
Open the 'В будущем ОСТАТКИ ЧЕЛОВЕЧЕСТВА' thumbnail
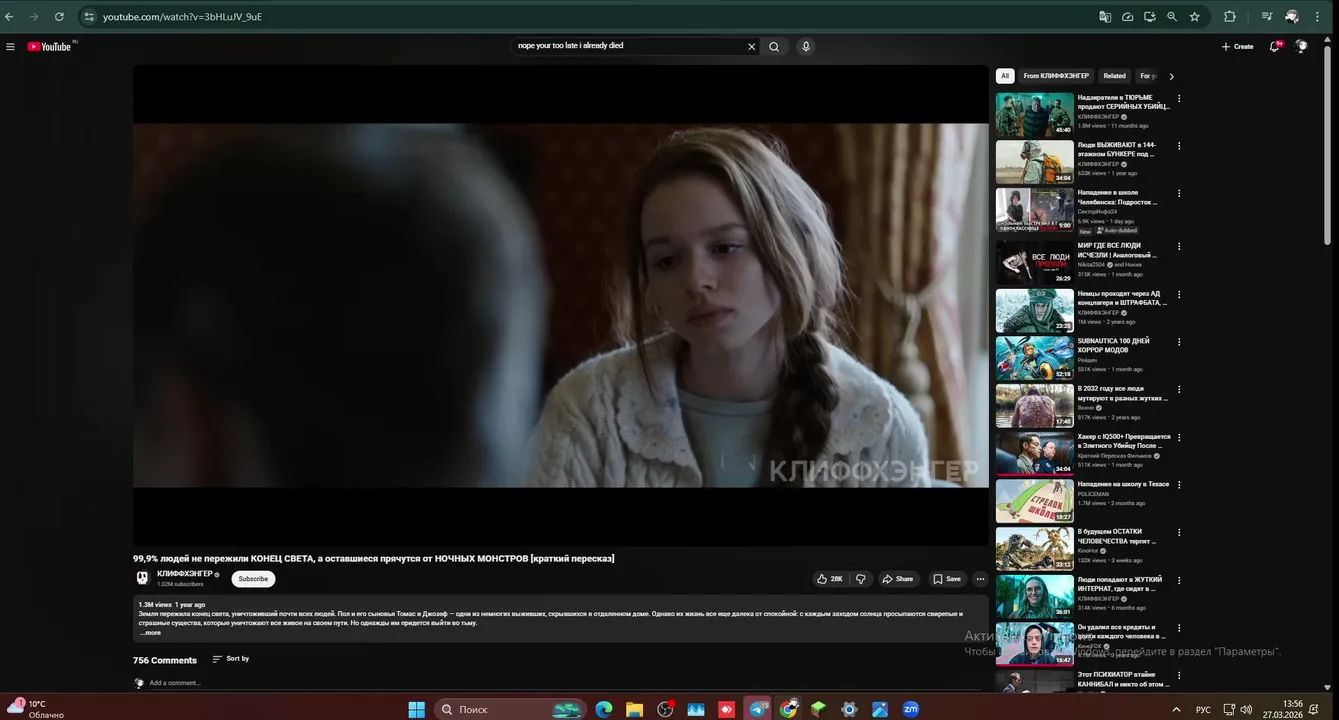[x=1034, y=548]
